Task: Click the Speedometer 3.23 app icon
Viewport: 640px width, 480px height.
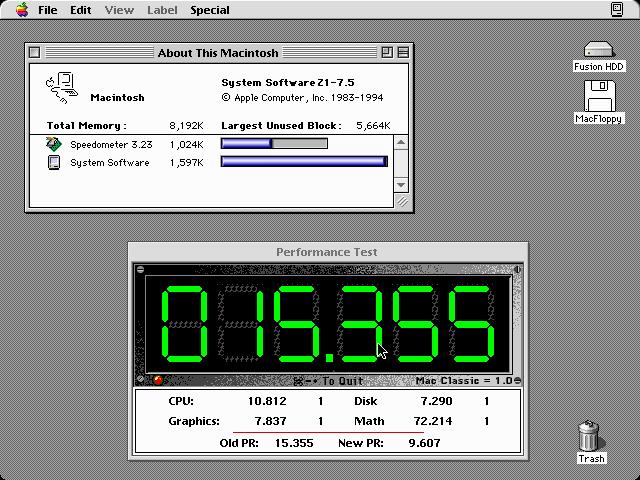Action: point(54,144)
